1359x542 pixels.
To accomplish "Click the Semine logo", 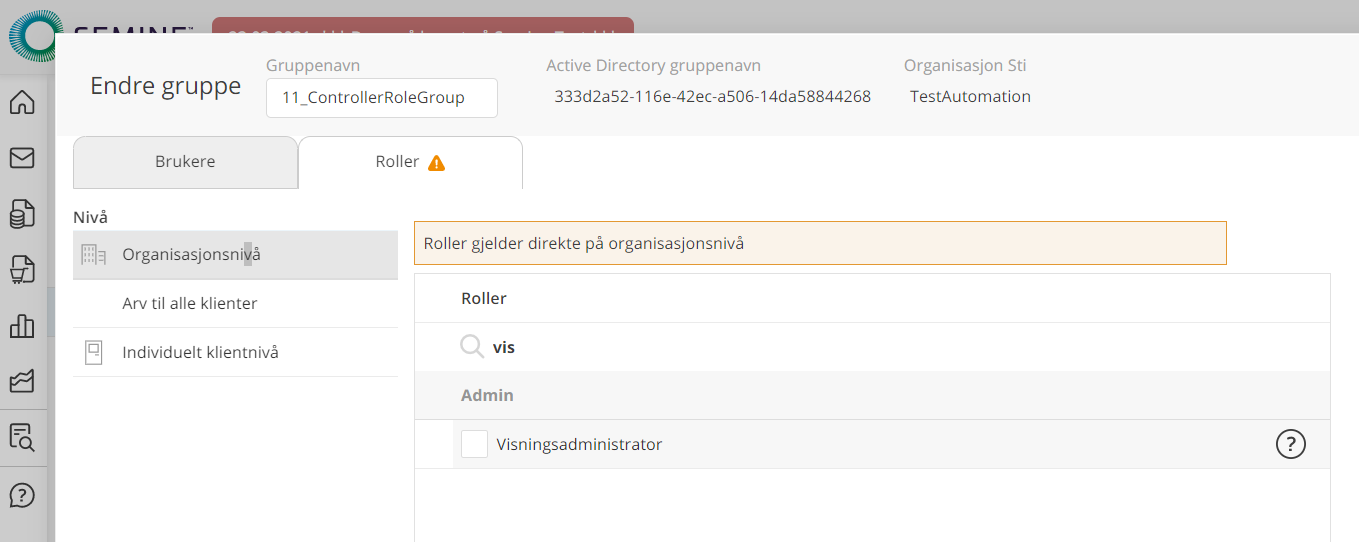I will click(x=30, y=35).
